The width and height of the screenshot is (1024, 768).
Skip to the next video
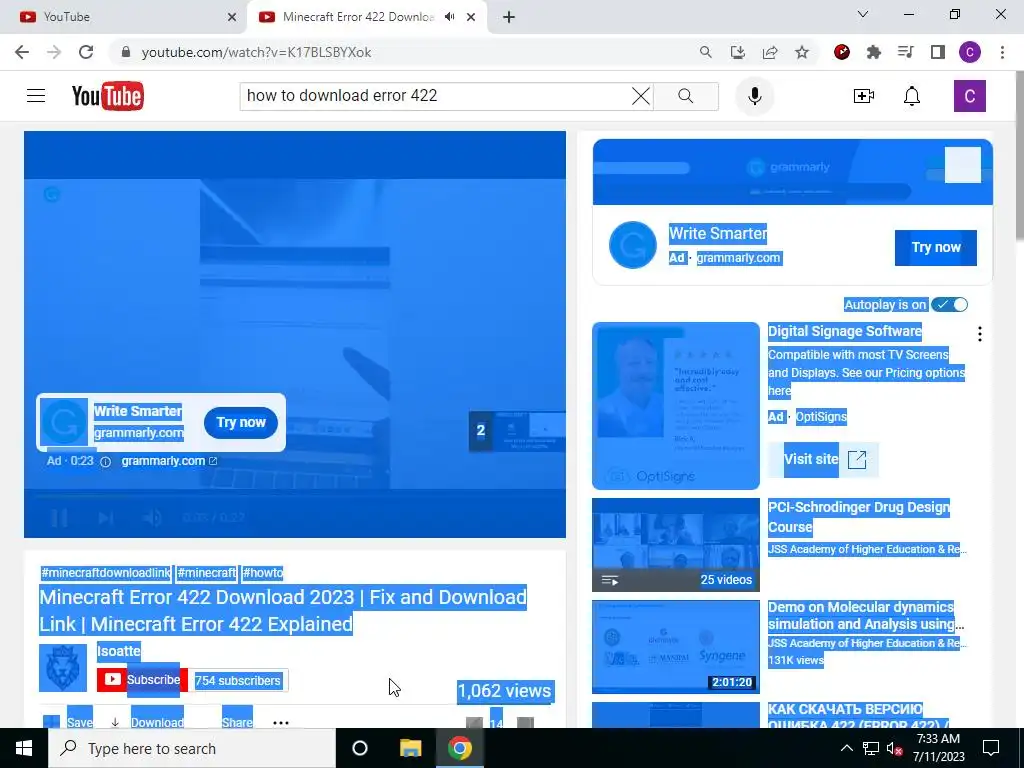105,518
